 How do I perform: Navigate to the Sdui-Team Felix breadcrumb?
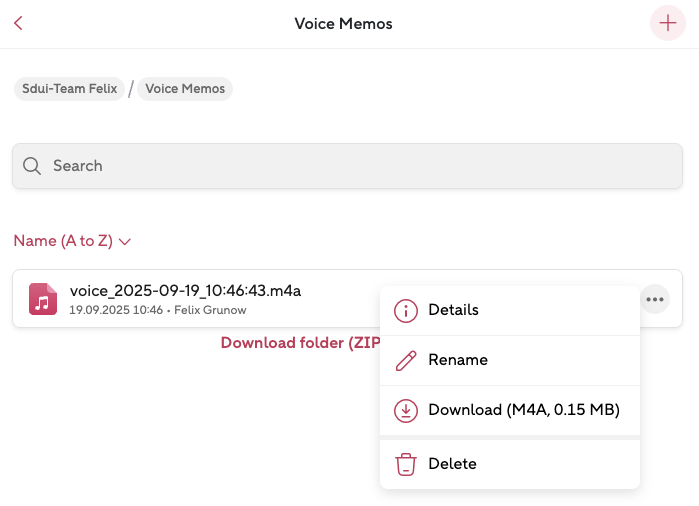[x=69, y=89]
